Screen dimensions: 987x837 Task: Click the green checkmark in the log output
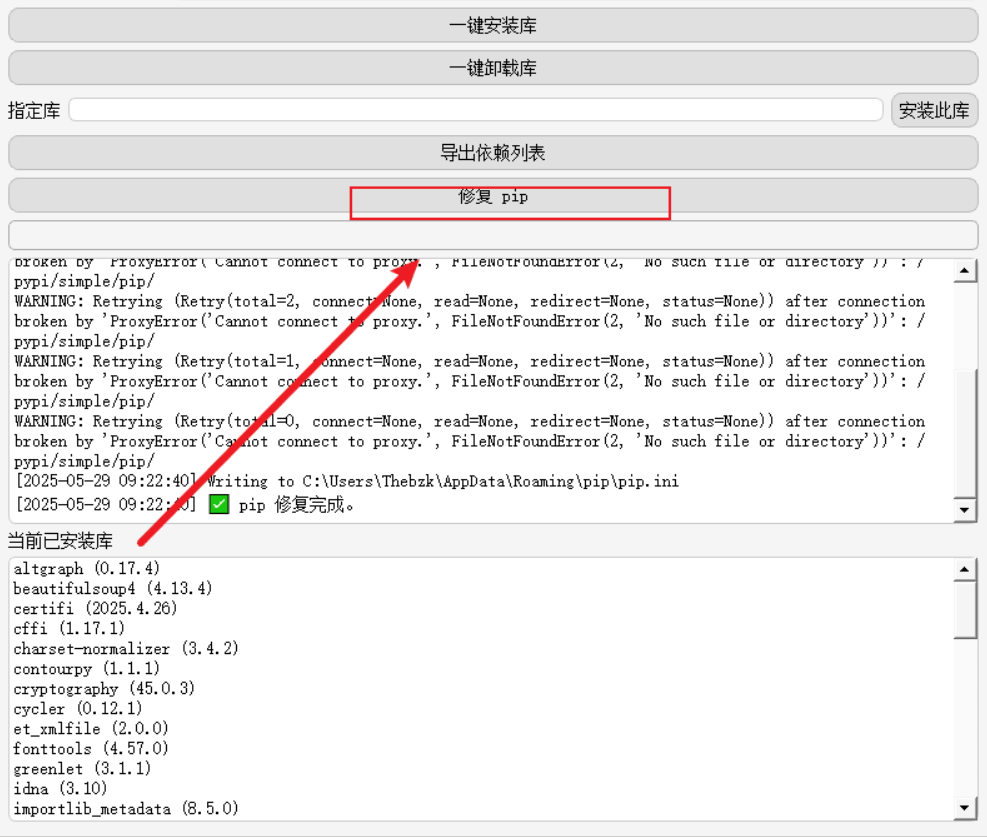[219, 505]
